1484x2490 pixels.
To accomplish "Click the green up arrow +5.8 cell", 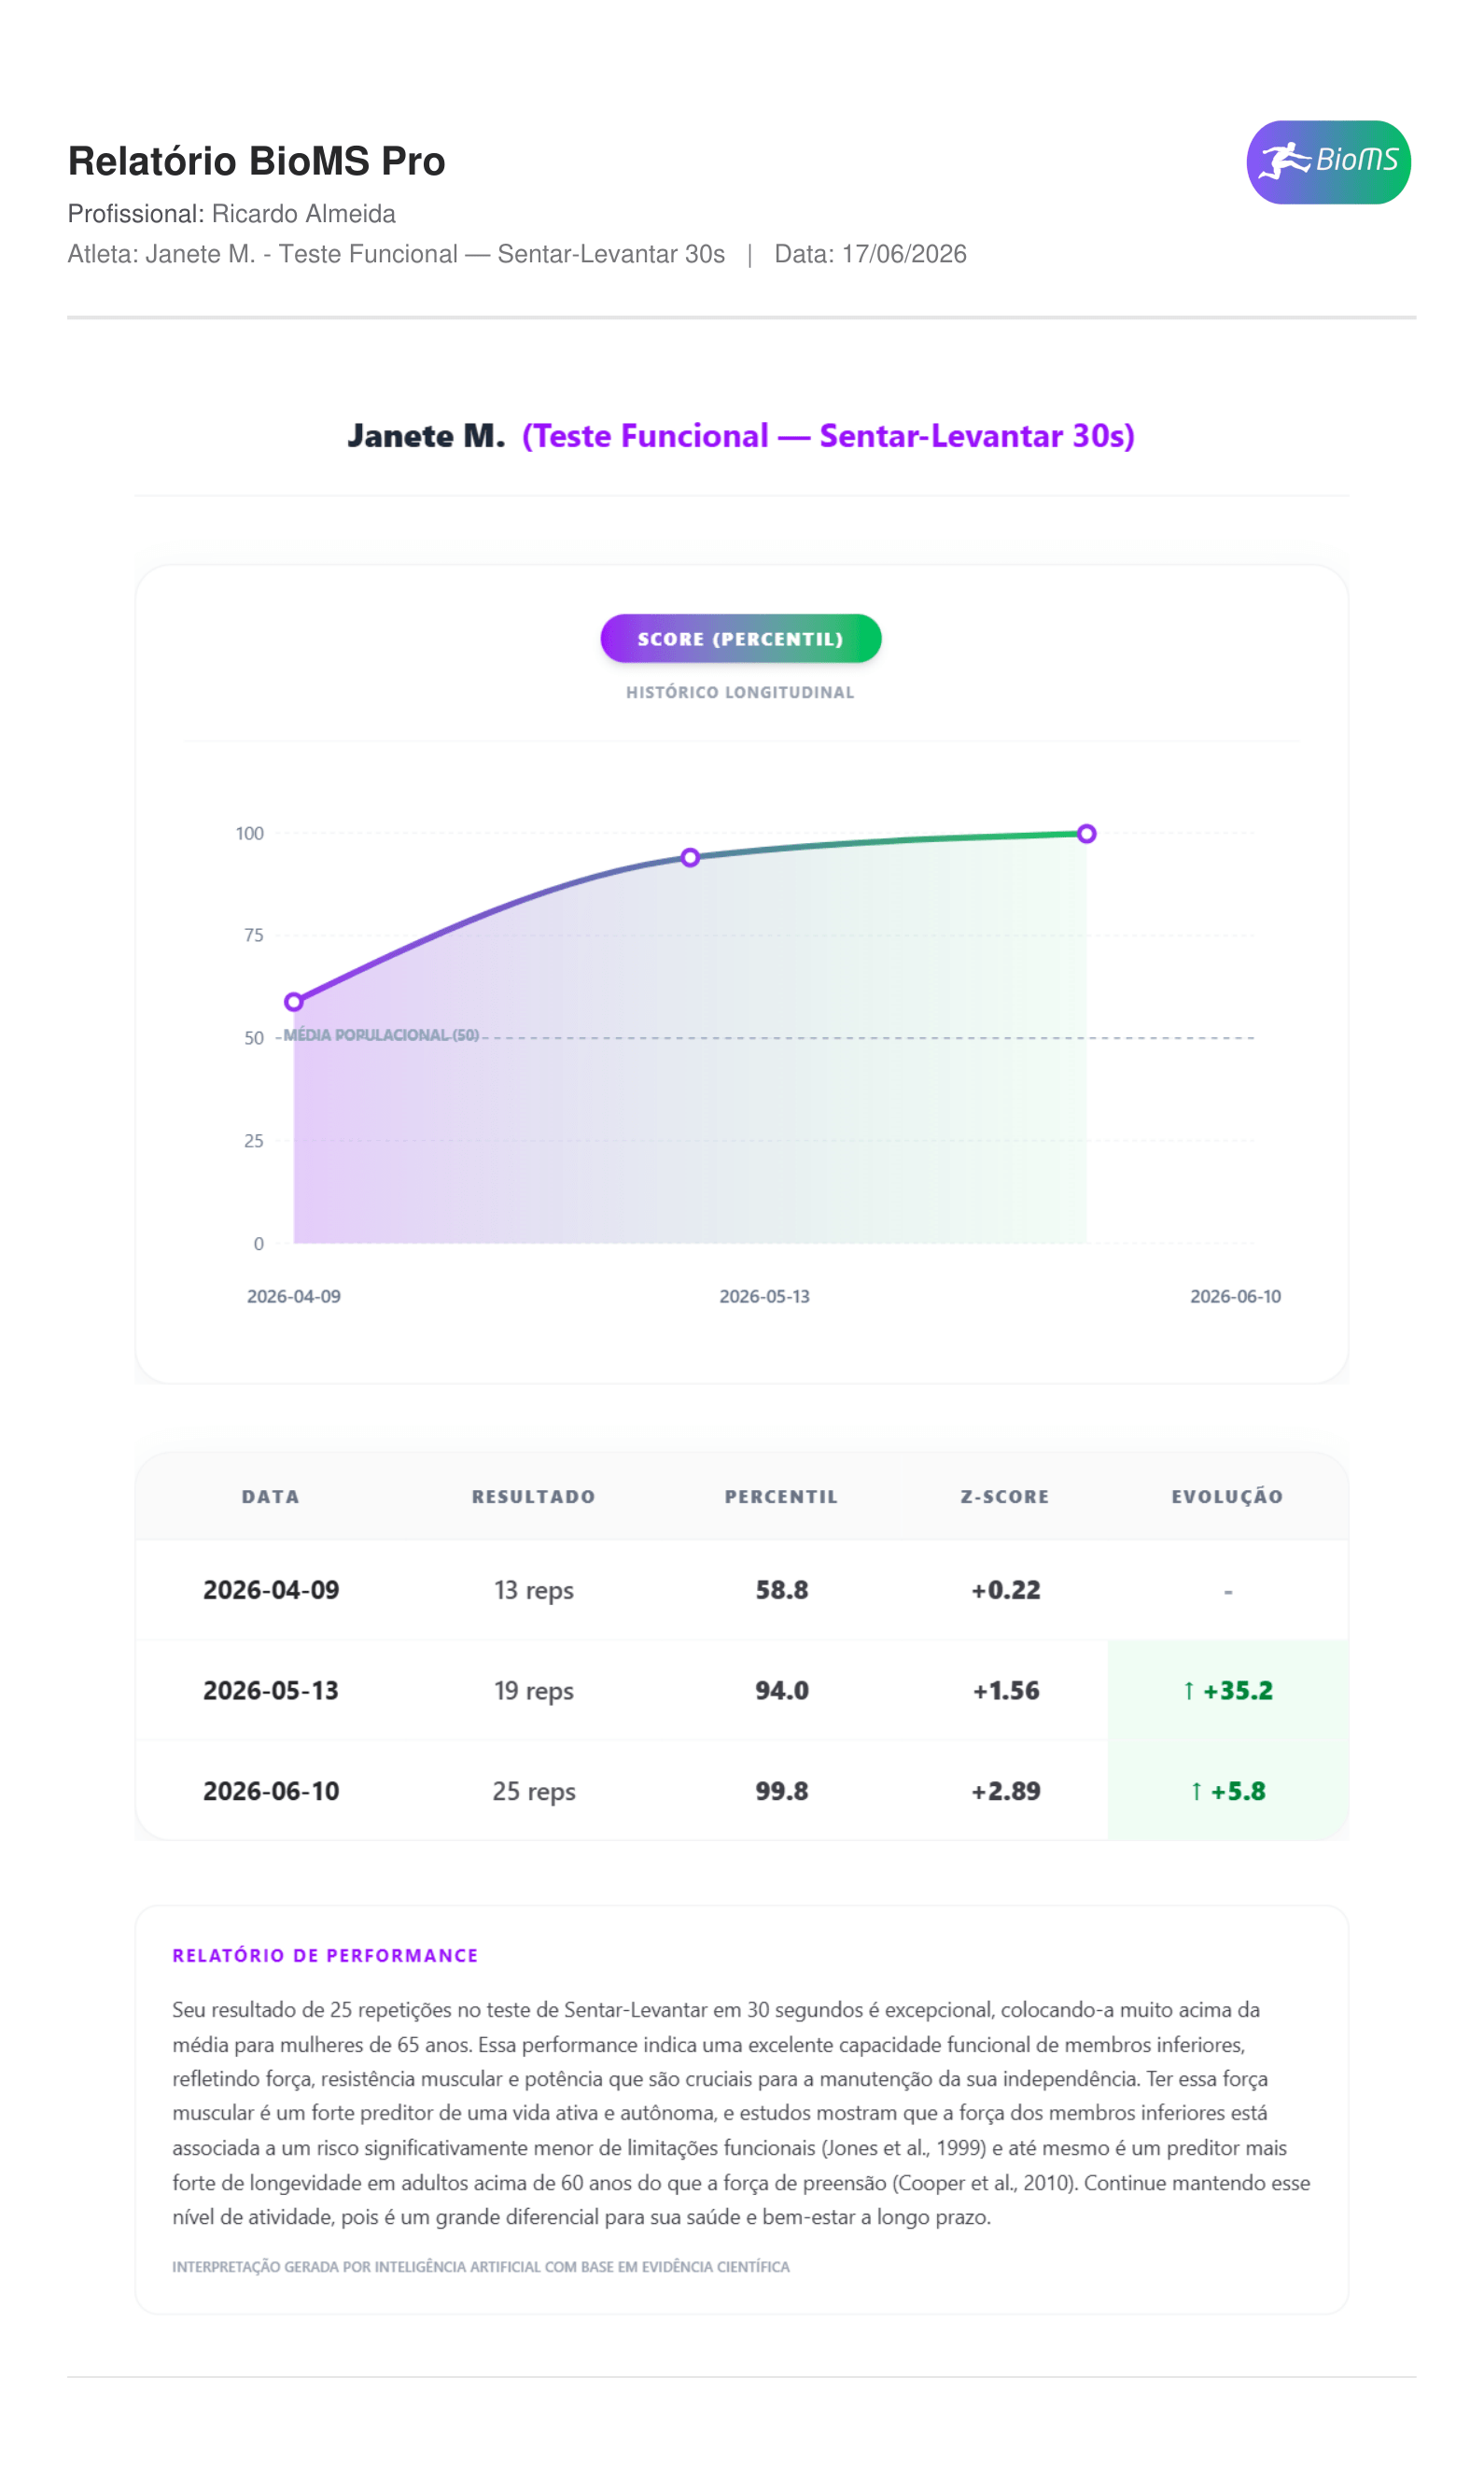I will (1227, 1790).
